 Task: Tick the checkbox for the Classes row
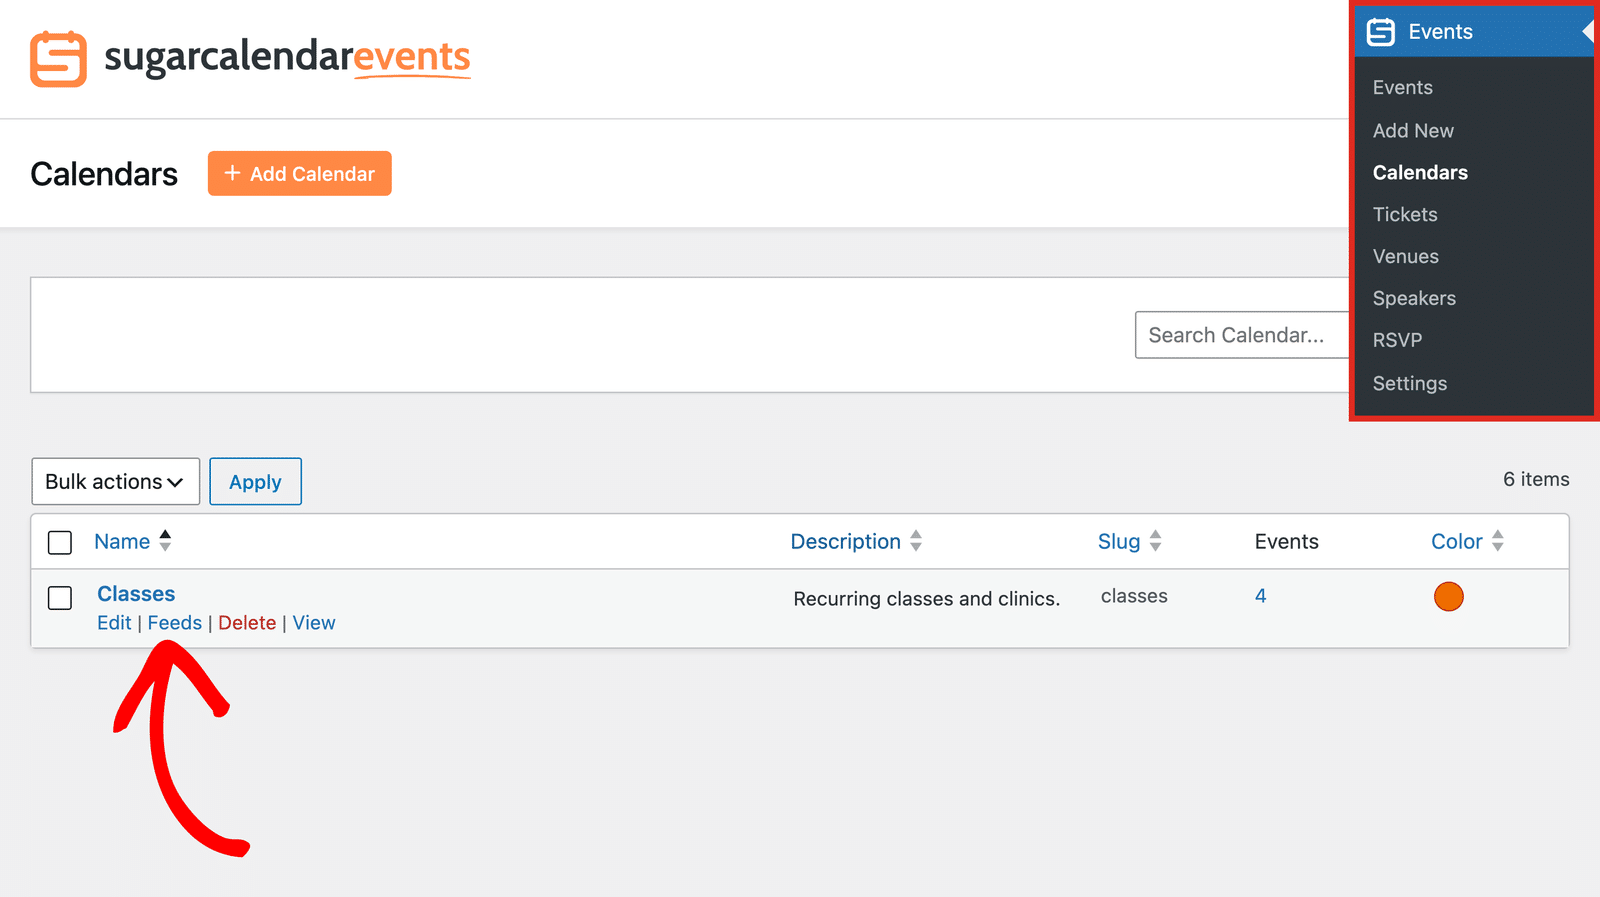60,598
